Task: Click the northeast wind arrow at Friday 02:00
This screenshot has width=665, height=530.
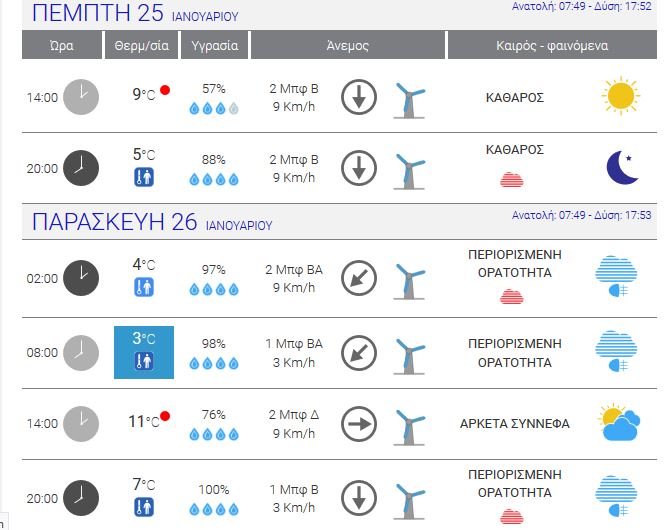Action: coord(359,278)
